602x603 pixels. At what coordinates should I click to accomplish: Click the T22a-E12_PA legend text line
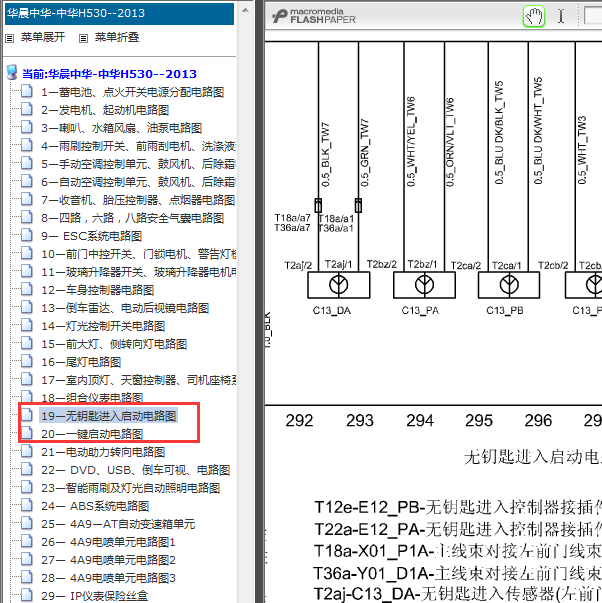pyautogui.click(x=458, y=530)
